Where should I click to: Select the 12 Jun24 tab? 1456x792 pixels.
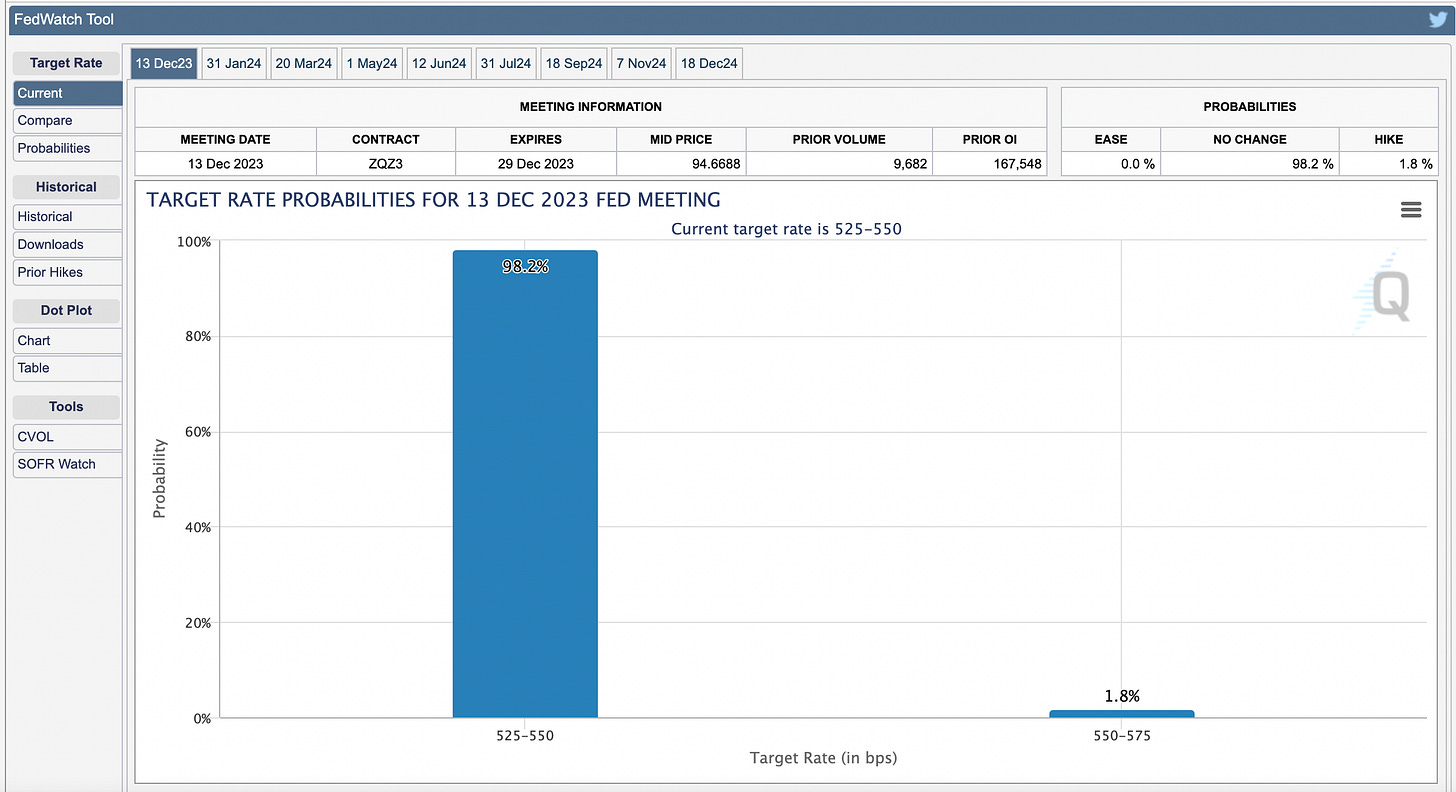pos(439,63)
